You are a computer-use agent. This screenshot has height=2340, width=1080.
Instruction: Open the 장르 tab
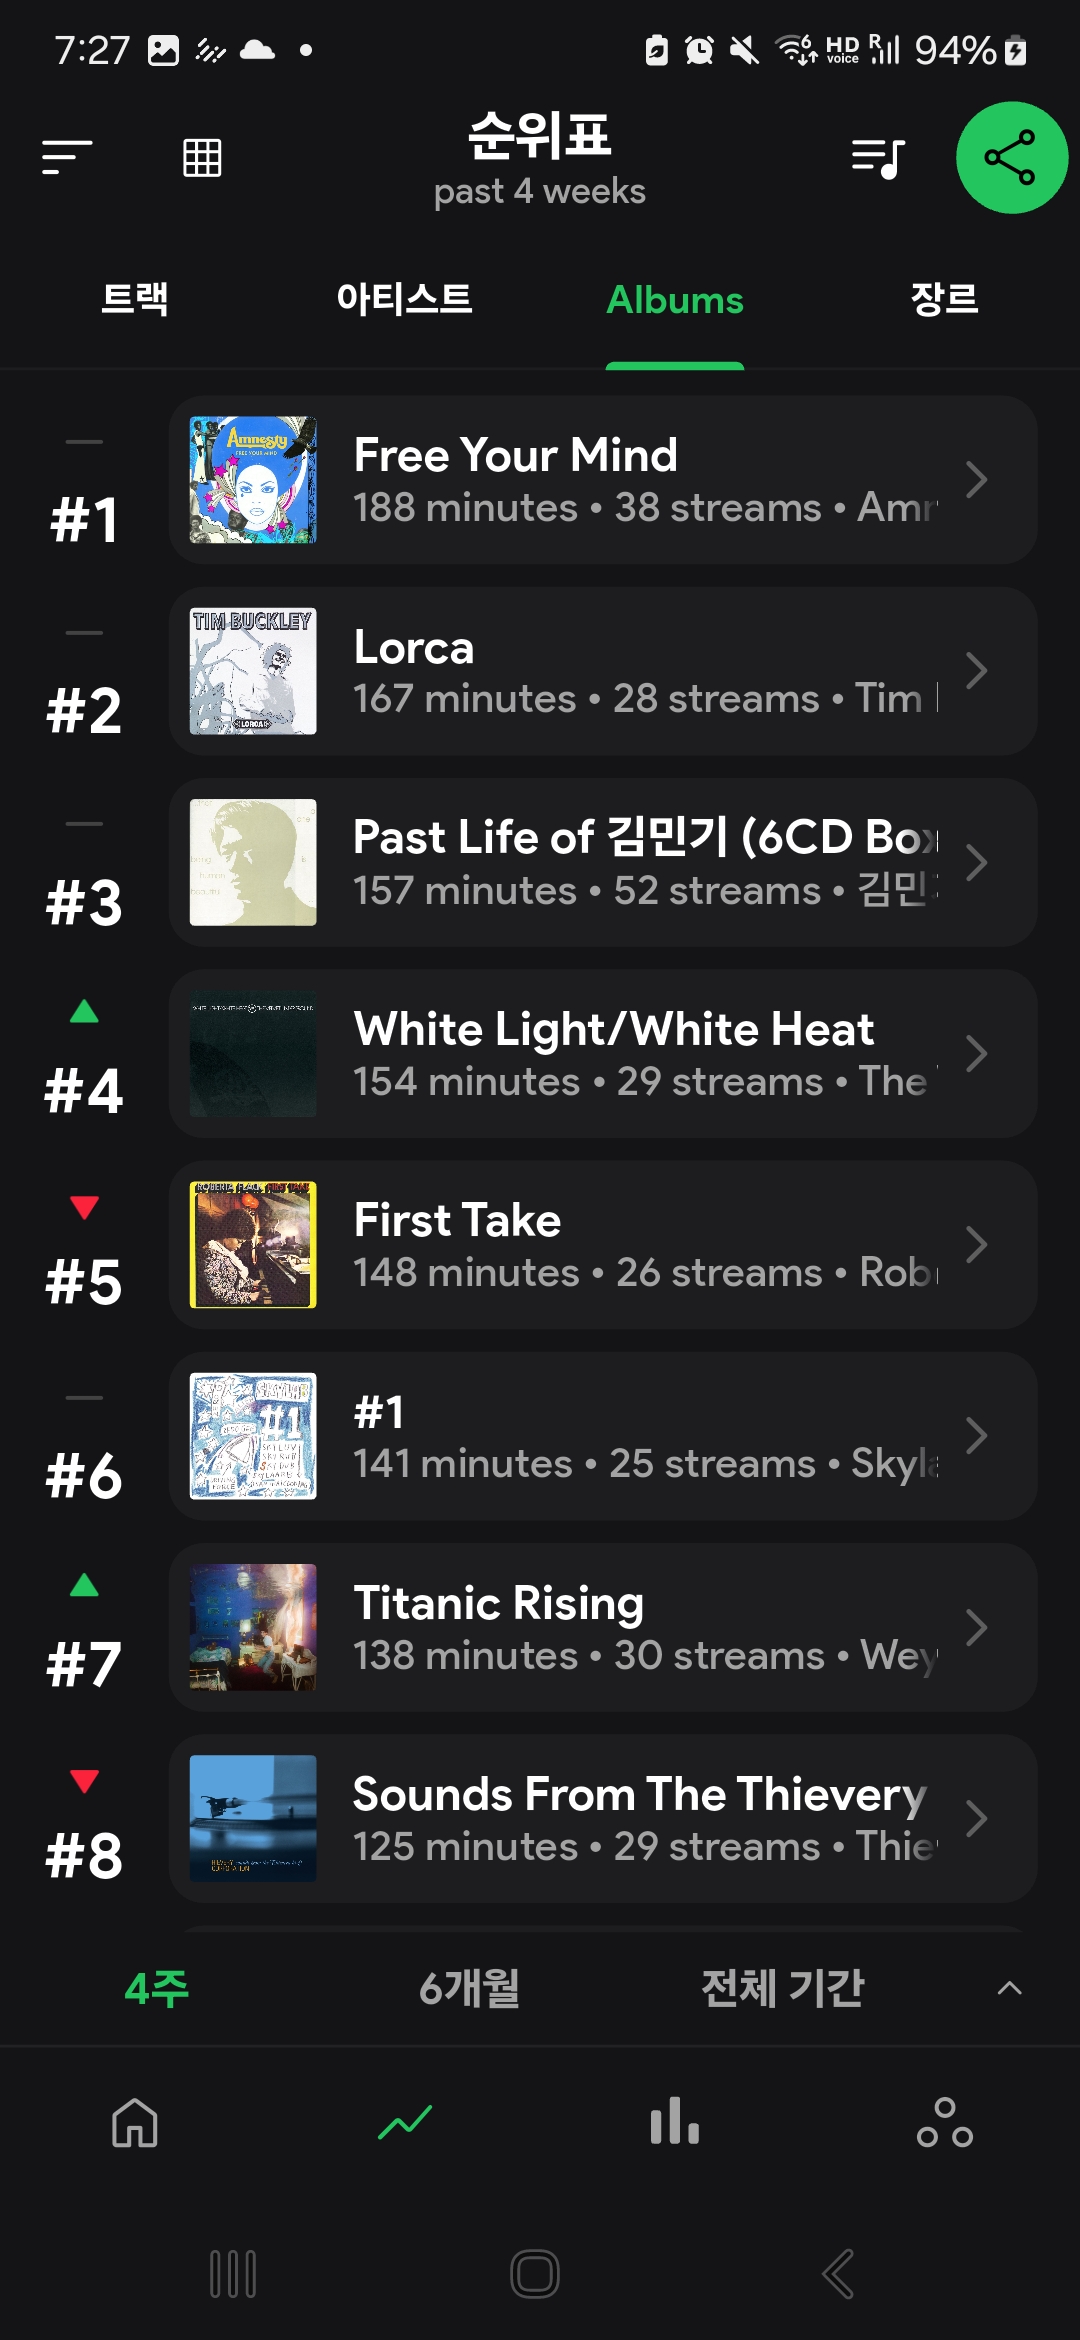point(945,299)
